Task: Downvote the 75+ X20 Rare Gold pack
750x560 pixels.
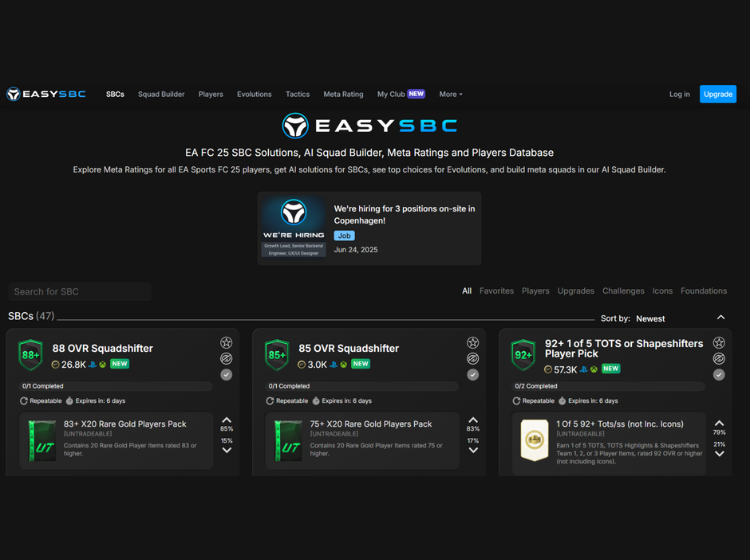Action: click(473, 450)
